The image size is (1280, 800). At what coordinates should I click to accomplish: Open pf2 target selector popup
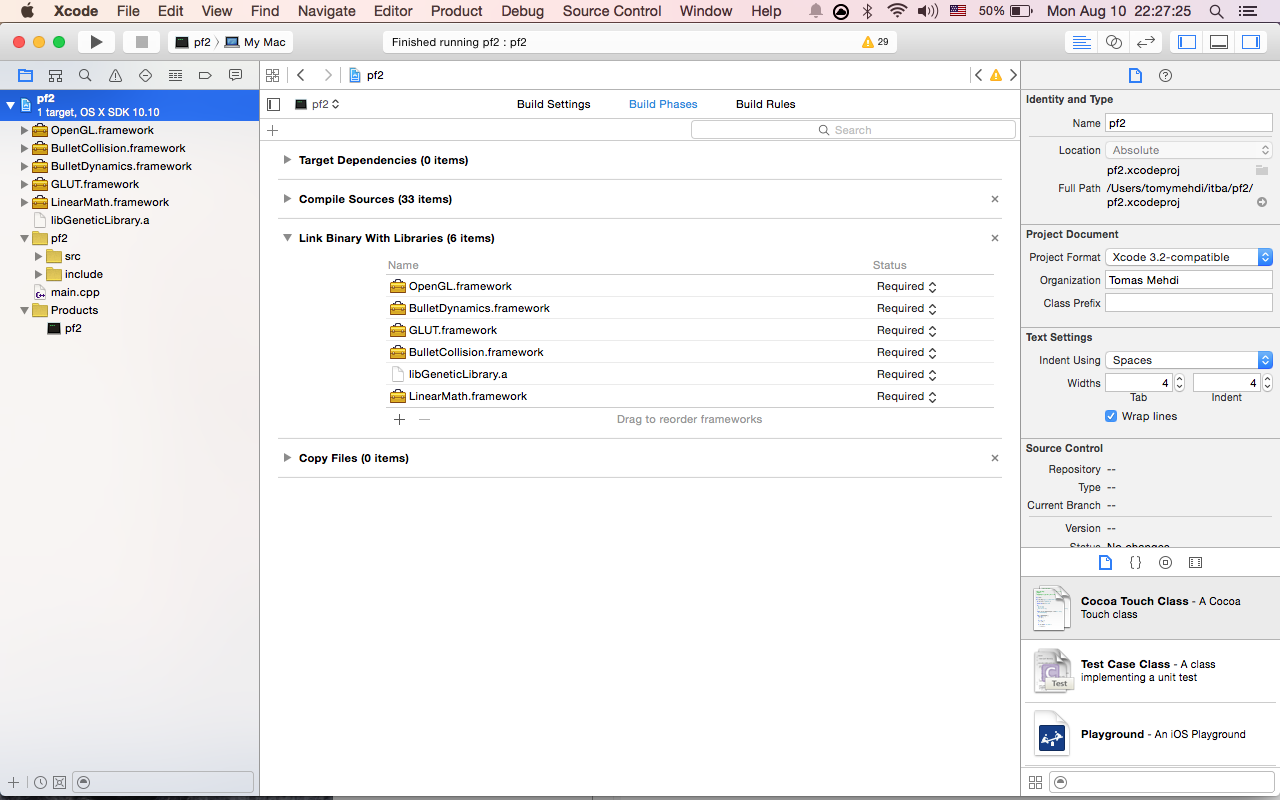(318, 104)
